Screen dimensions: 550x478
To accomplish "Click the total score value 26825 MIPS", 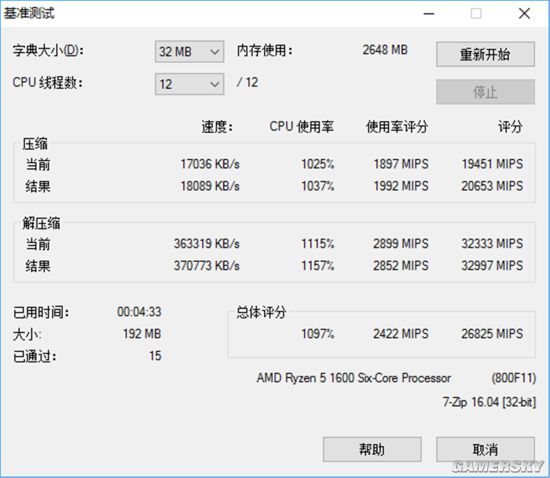I will click(x=492, y=334).
